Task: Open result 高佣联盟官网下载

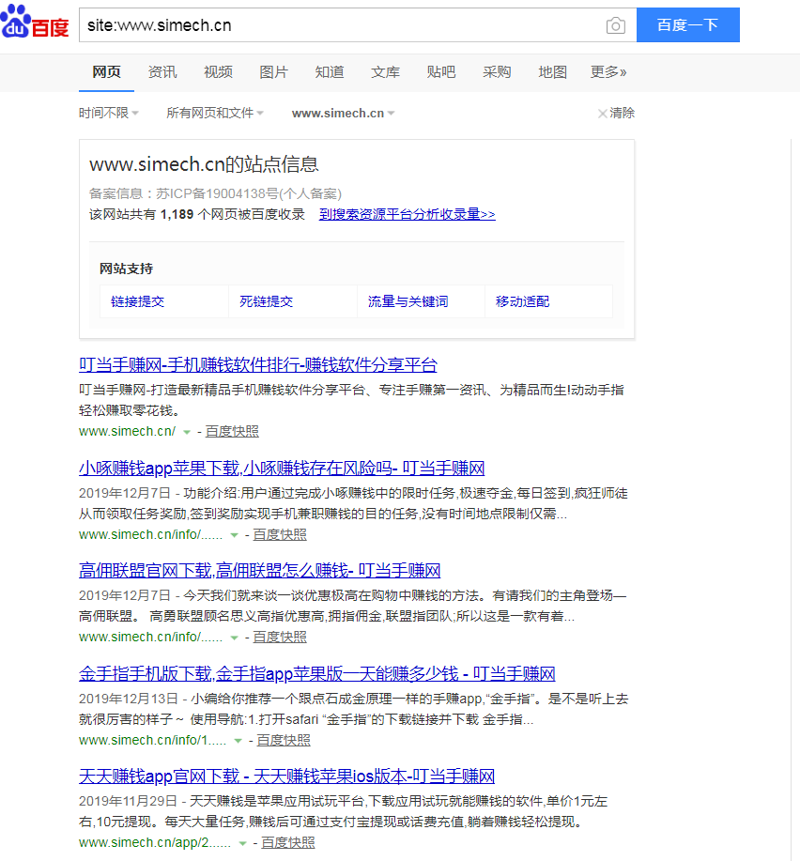Action: [260, 571]
